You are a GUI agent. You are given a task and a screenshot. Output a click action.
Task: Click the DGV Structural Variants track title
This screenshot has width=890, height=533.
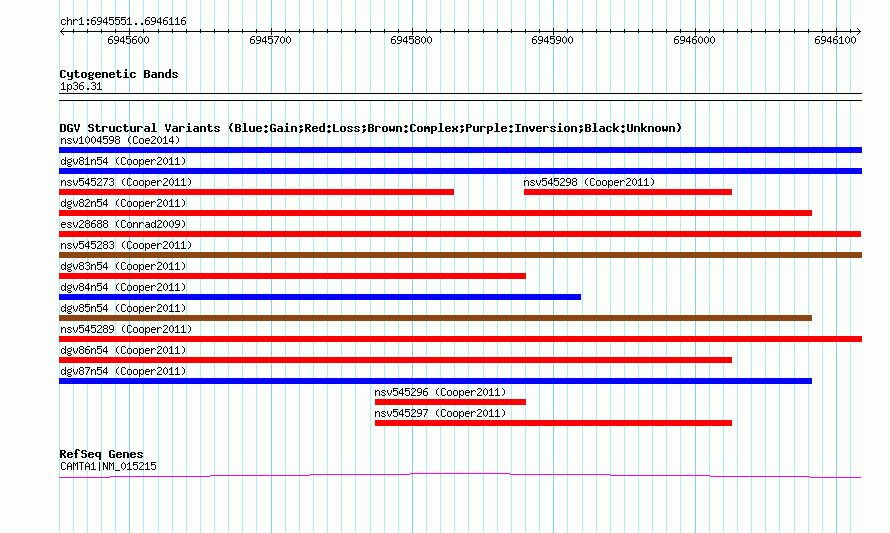click(x=370, y=128)
